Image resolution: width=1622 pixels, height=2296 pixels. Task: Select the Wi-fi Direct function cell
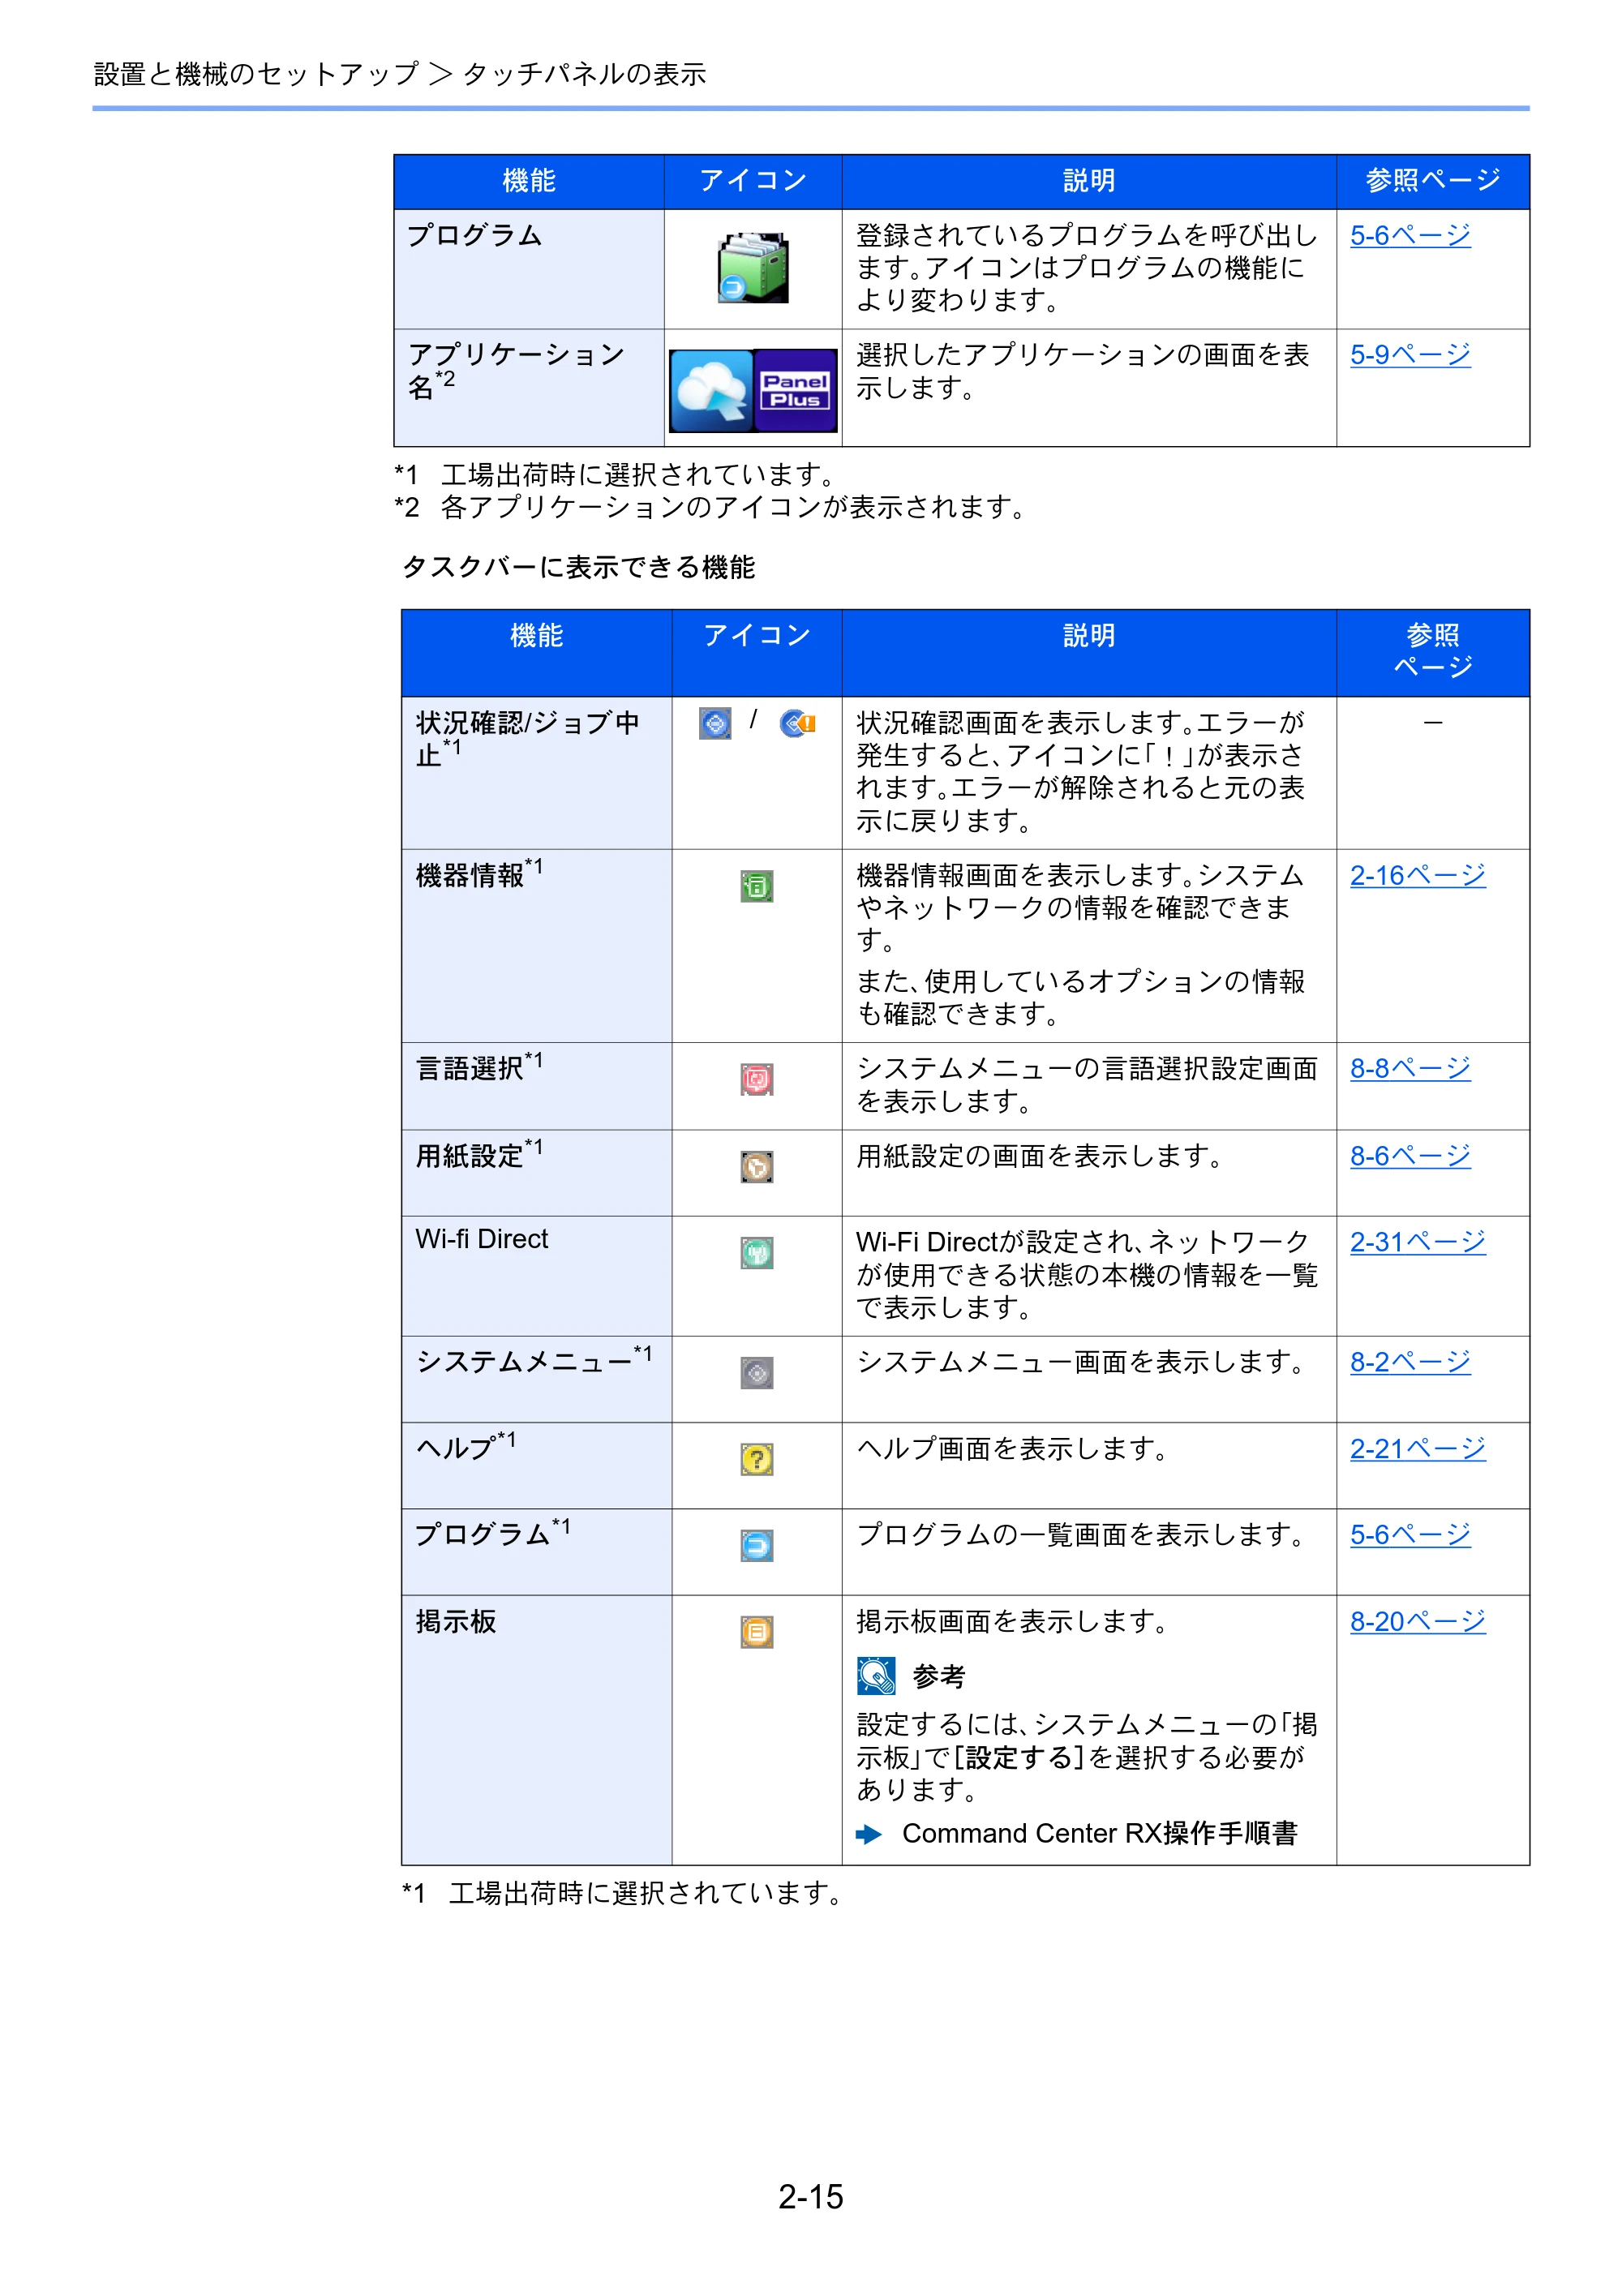[537, 1276]
